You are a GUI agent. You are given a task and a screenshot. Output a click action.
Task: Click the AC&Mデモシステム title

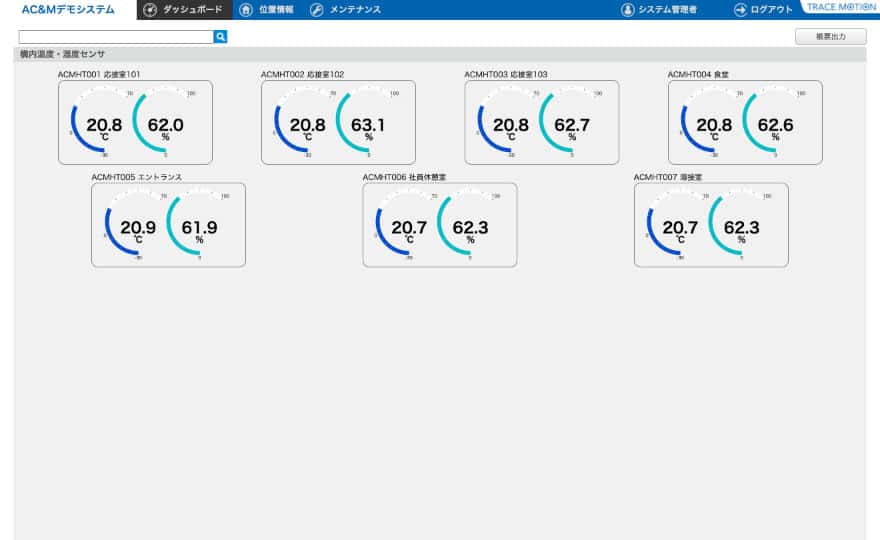pos(68,10)
